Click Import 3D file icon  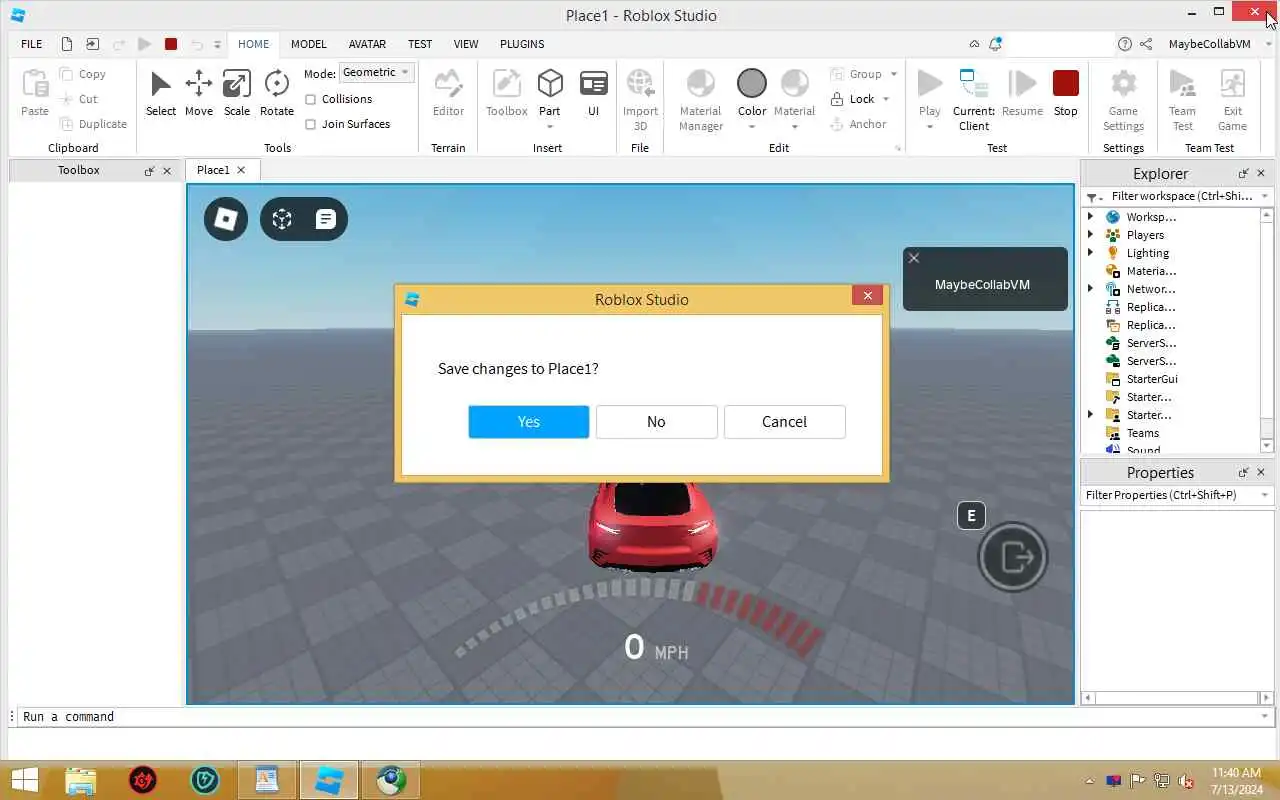coord(640,98)
